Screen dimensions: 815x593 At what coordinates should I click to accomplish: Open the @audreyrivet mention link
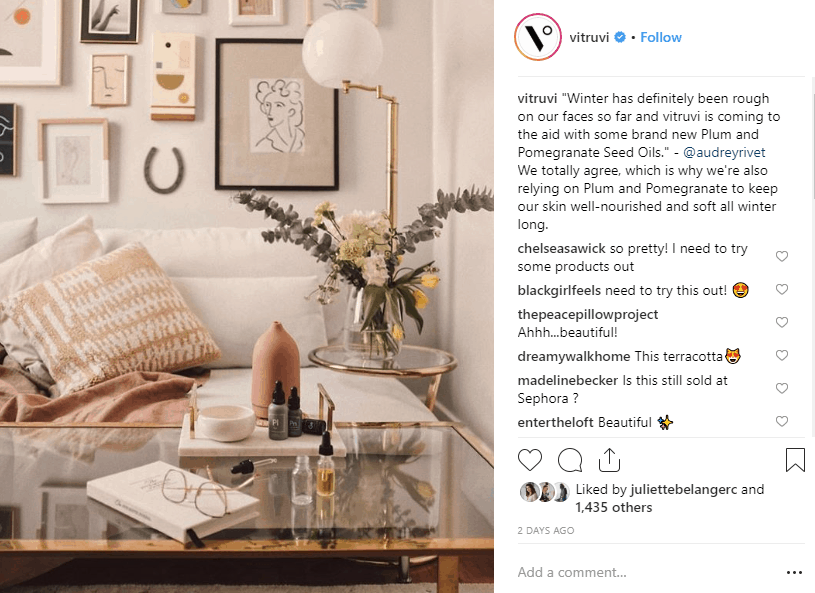724,152
